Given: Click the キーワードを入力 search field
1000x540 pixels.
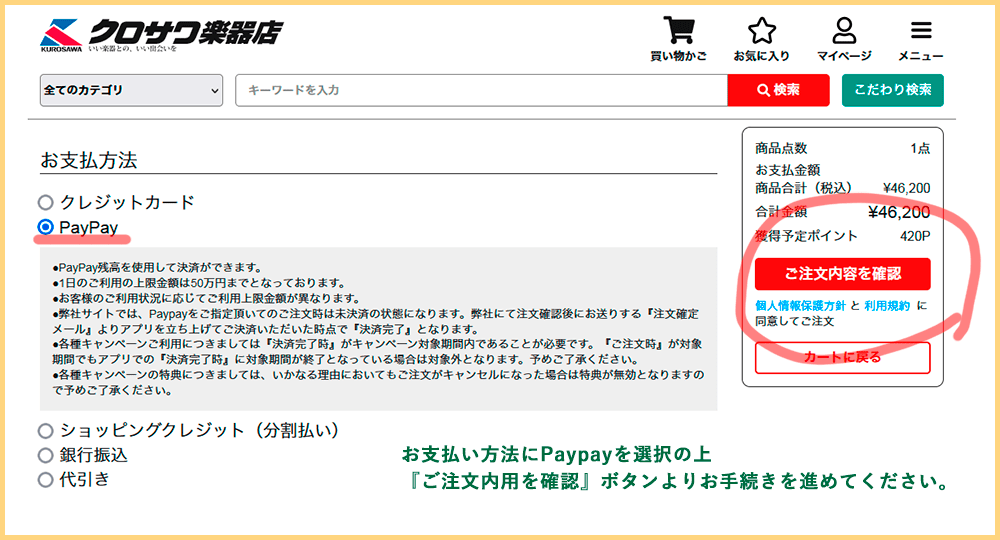Looking at the screenshot, I should 480,90.
